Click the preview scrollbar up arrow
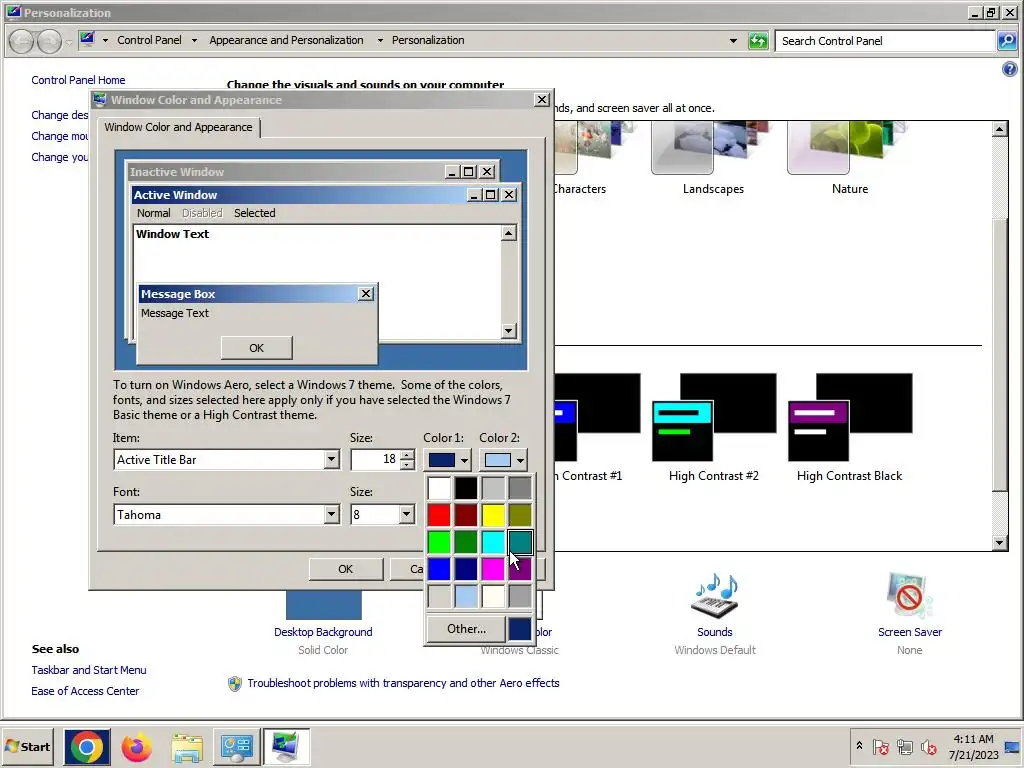Viewport: 1024px width, 768px height. [x=509, y=233]
